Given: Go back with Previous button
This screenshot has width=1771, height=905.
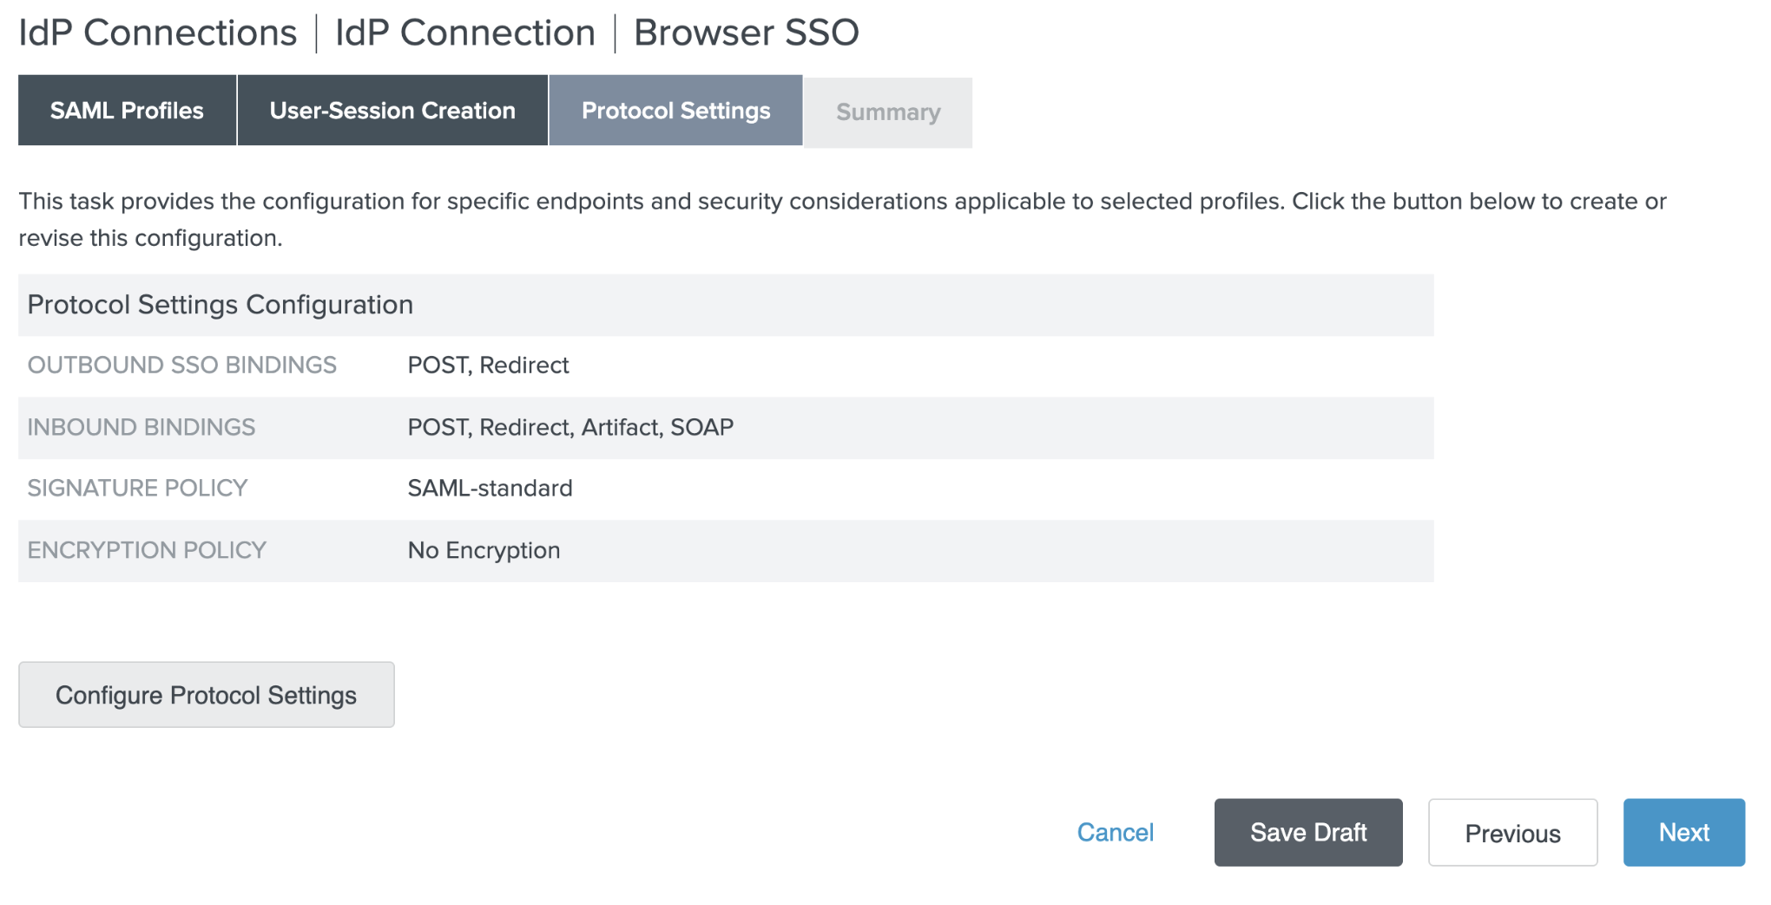Looking at the screenshot, I should pyautogui.click(x=1511, y=833).
